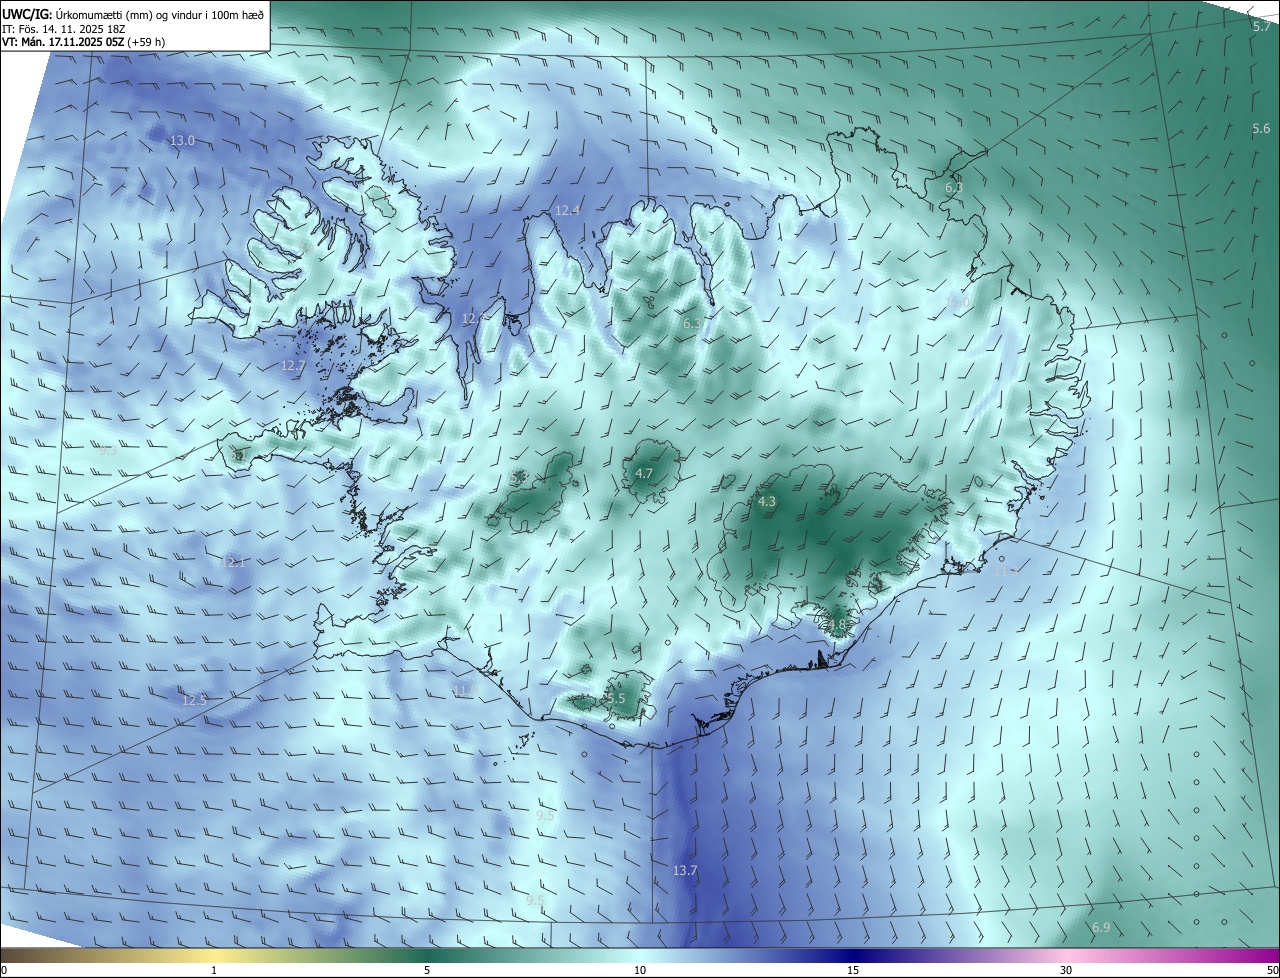Click the 5.6 value label on the map
The image size is (1280, 978).
(1261, 129)
